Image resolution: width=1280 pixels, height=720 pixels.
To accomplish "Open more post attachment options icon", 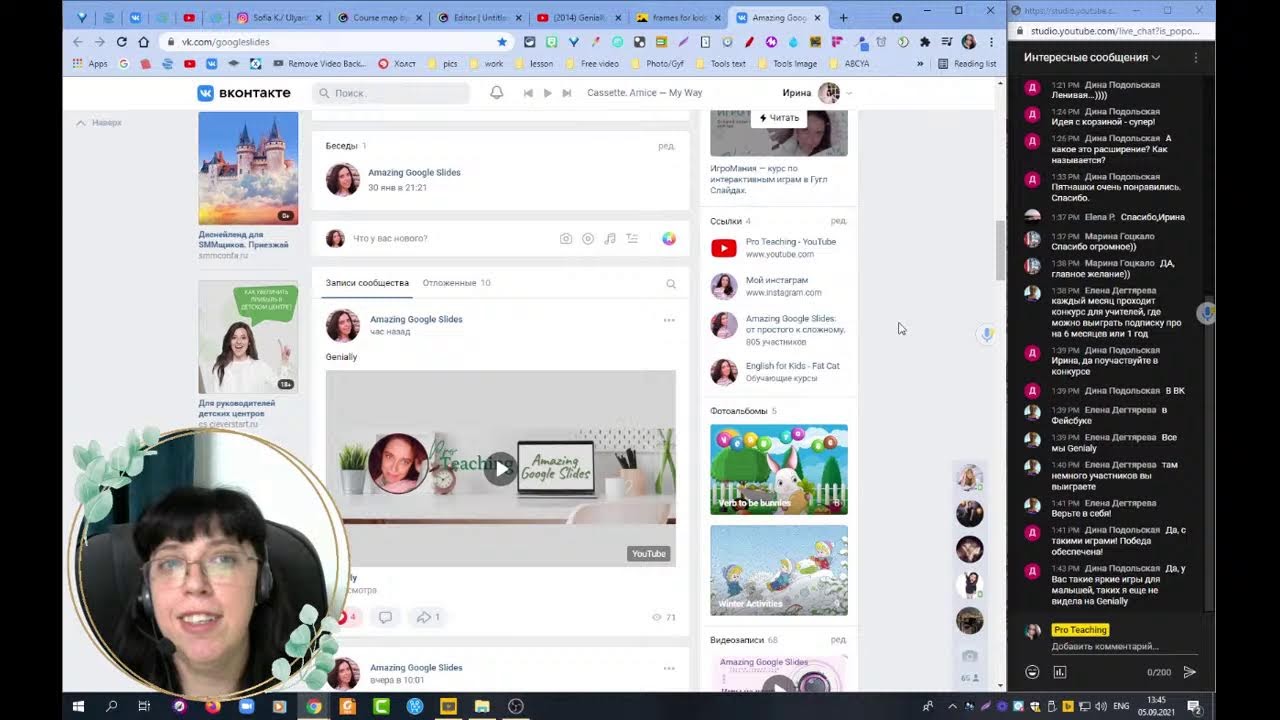I will tap(632, 239).
